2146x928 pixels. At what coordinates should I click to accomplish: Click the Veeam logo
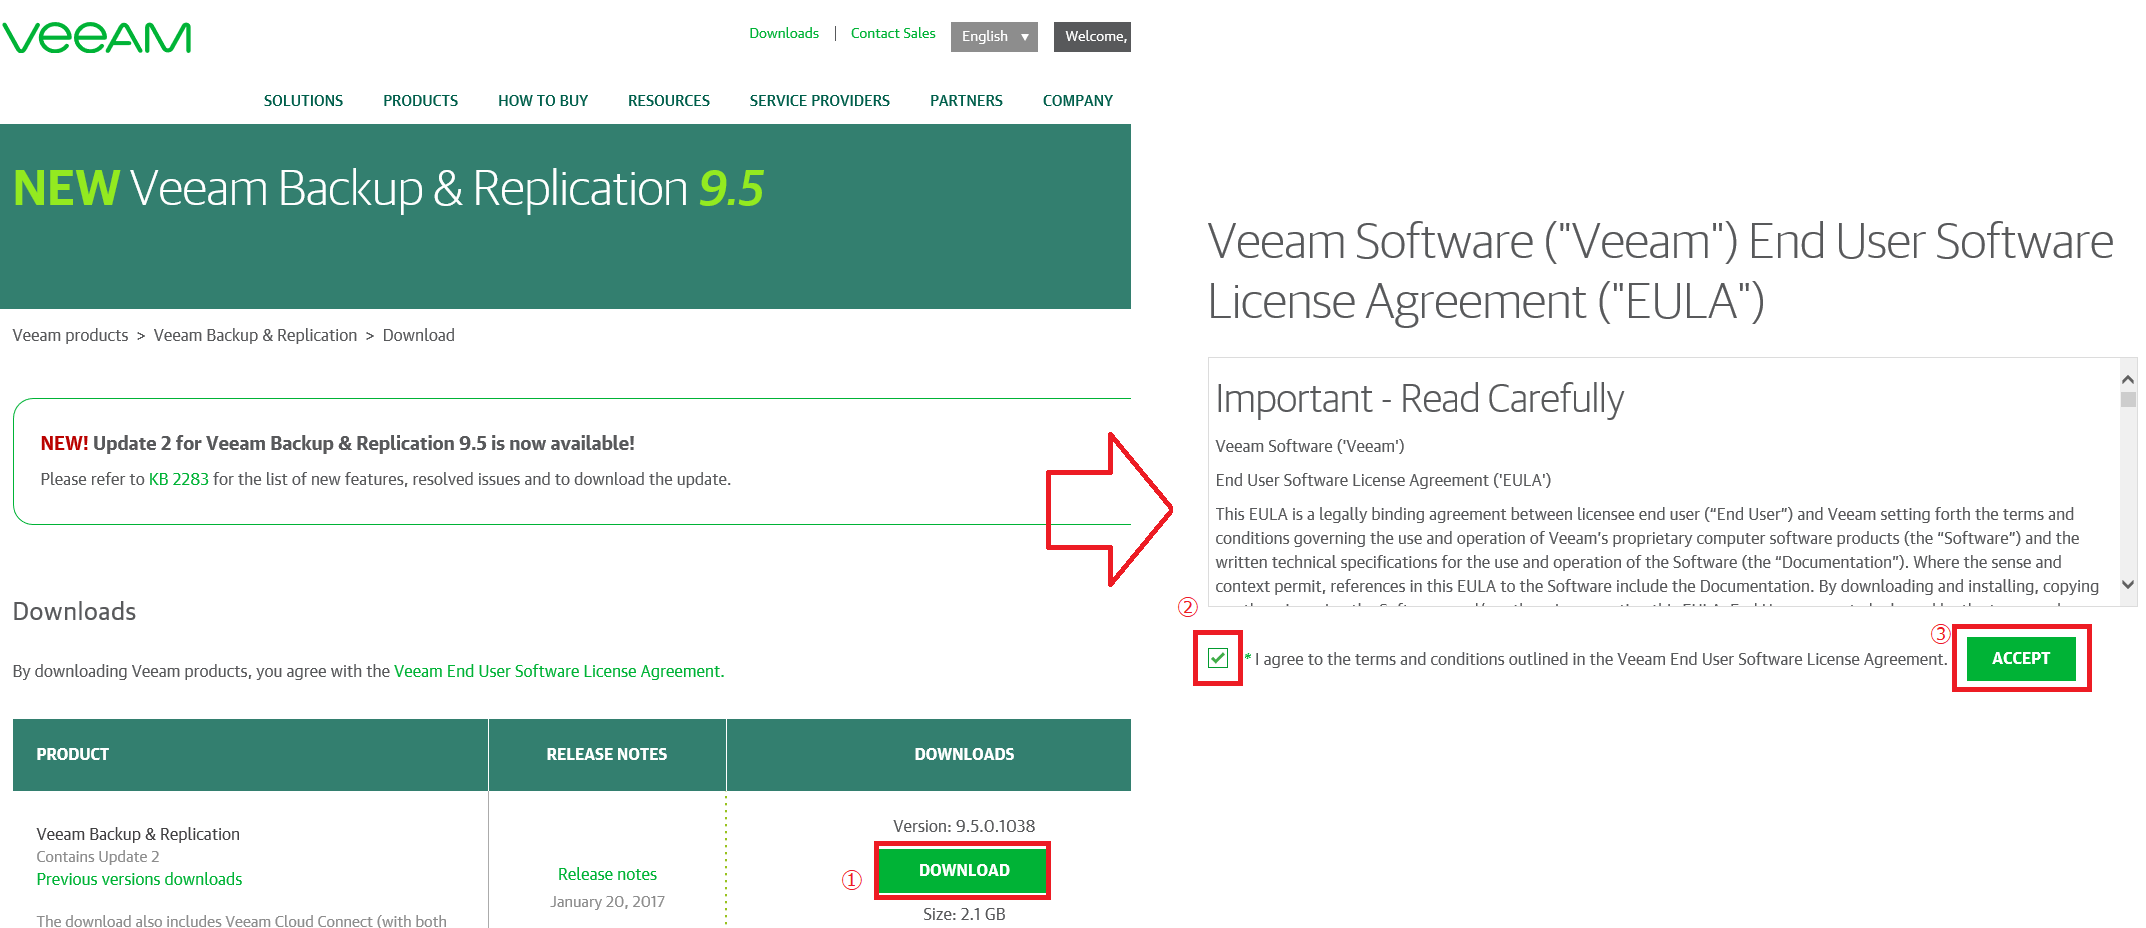coord(97,38)
